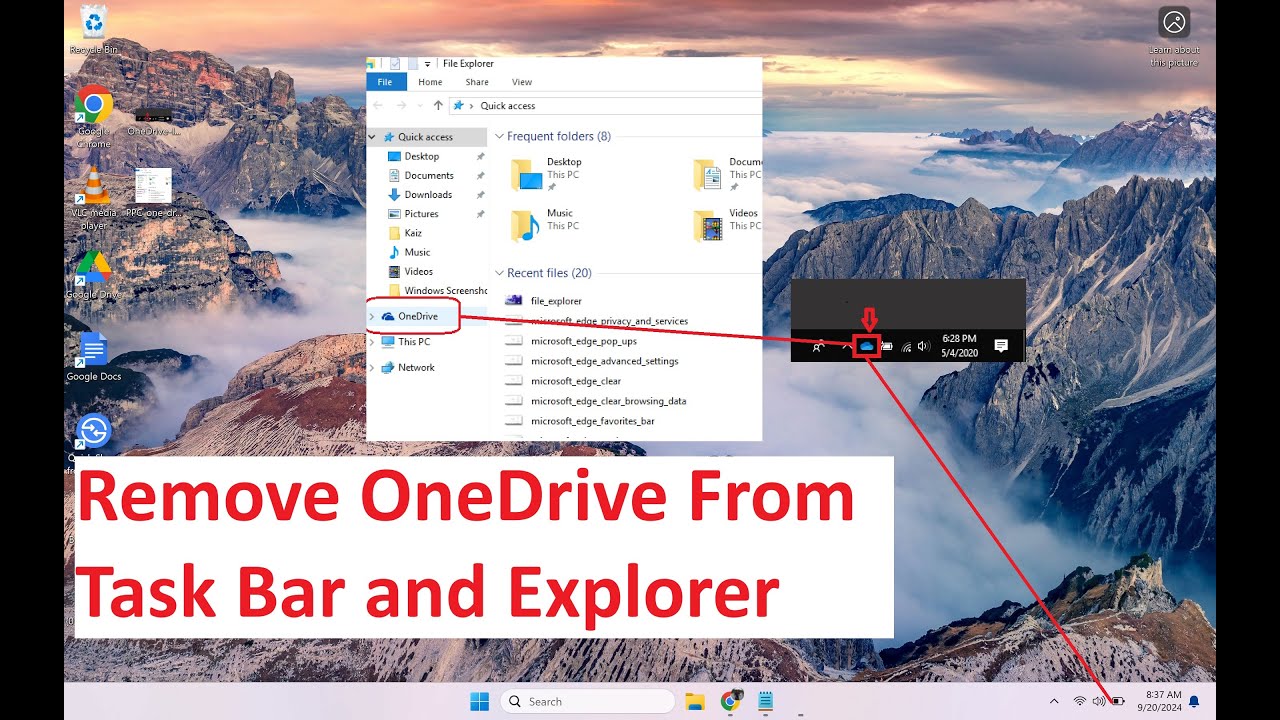Select This PC in navigation pane
The width and height of the screenshot is (1280, 720).
pyautogui.click(x=406, y=342)
